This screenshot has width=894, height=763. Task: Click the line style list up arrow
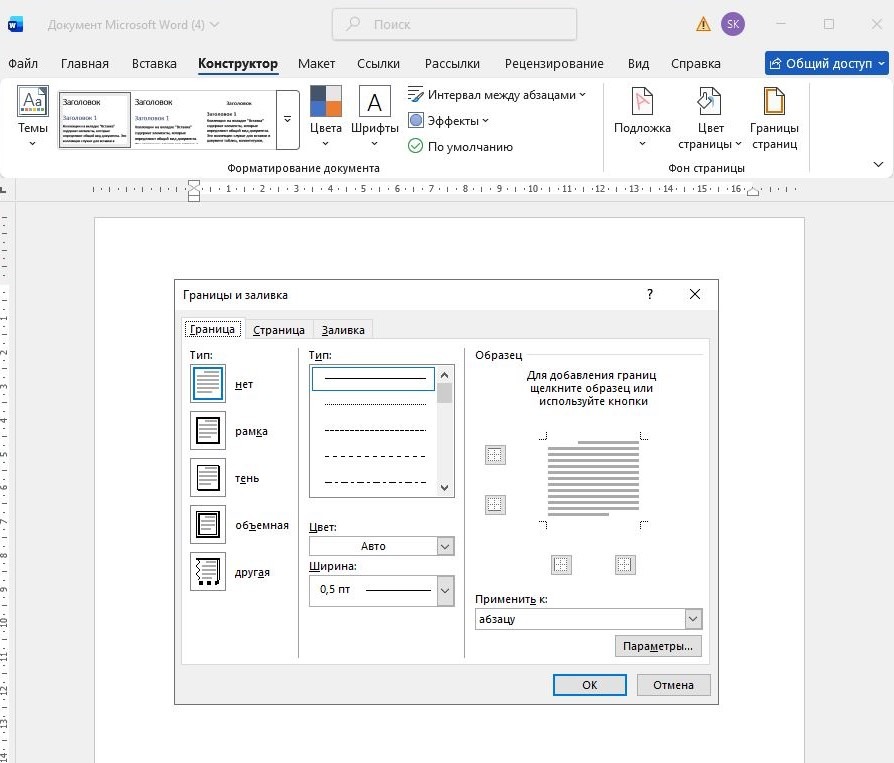pyautogui.click(x=445, y=375)
